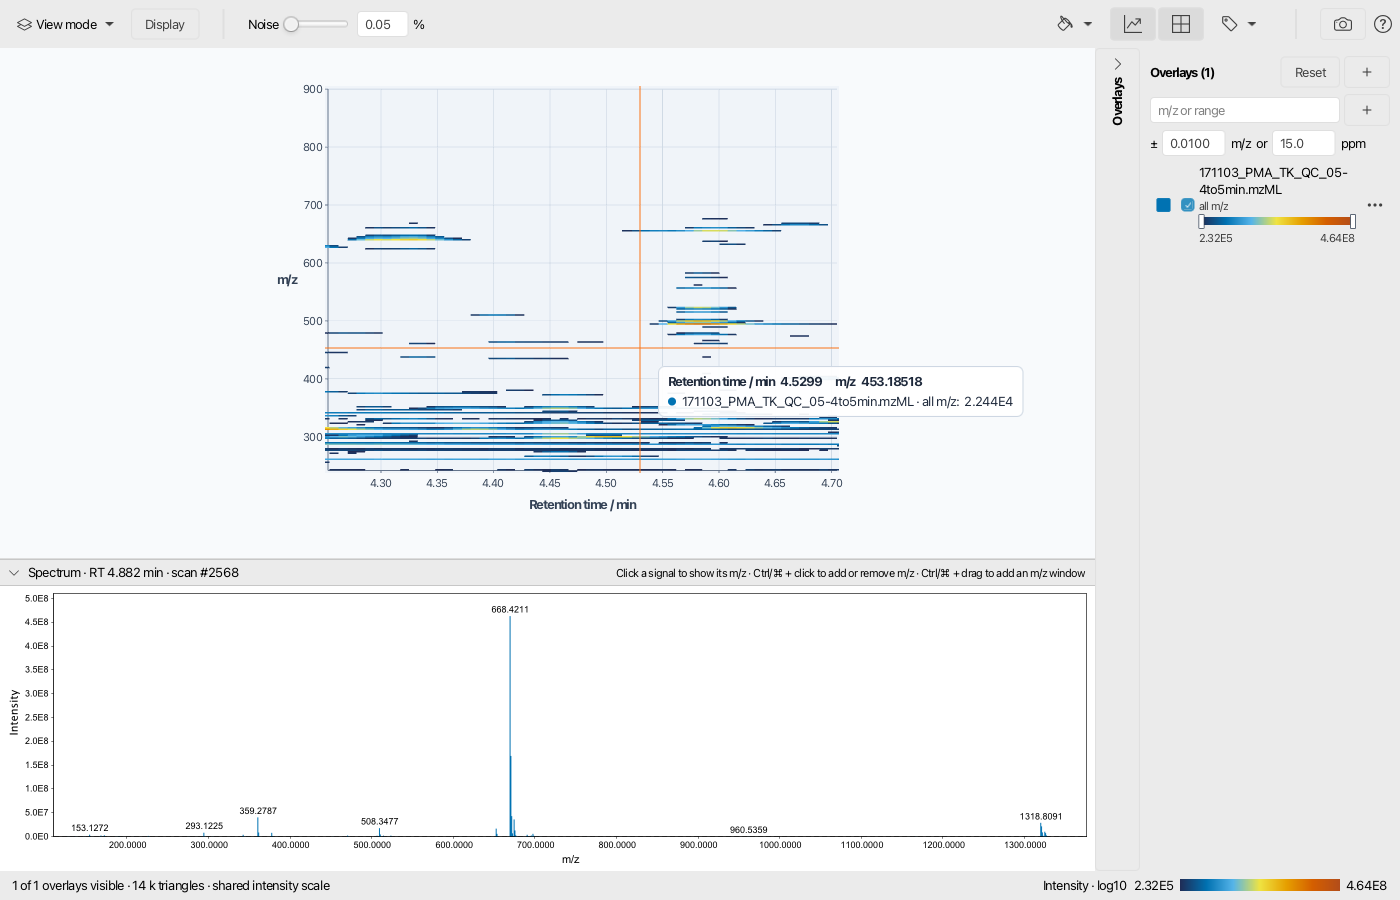Take a snapshot with the camera icon
1400x900 pixels.
tap(1343, 24)
